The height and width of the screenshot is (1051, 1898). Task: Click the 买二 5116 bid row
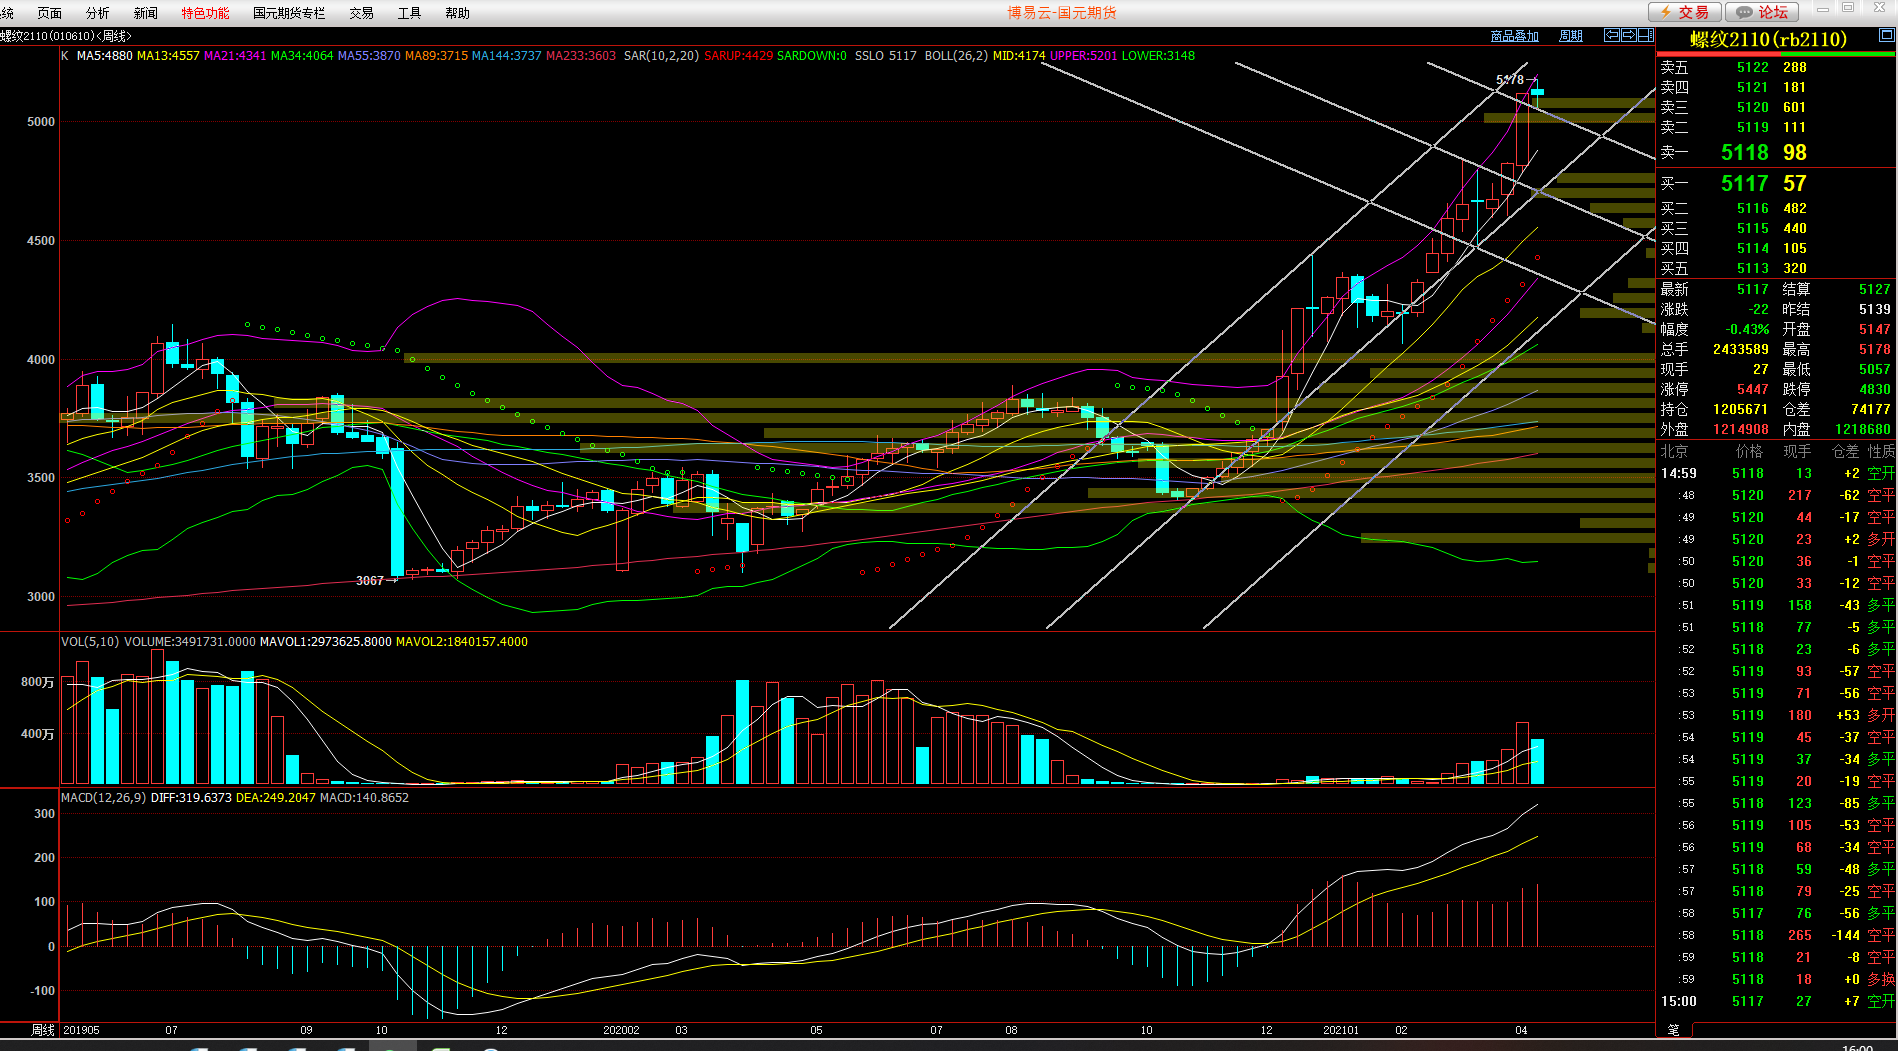(1776, 209)
